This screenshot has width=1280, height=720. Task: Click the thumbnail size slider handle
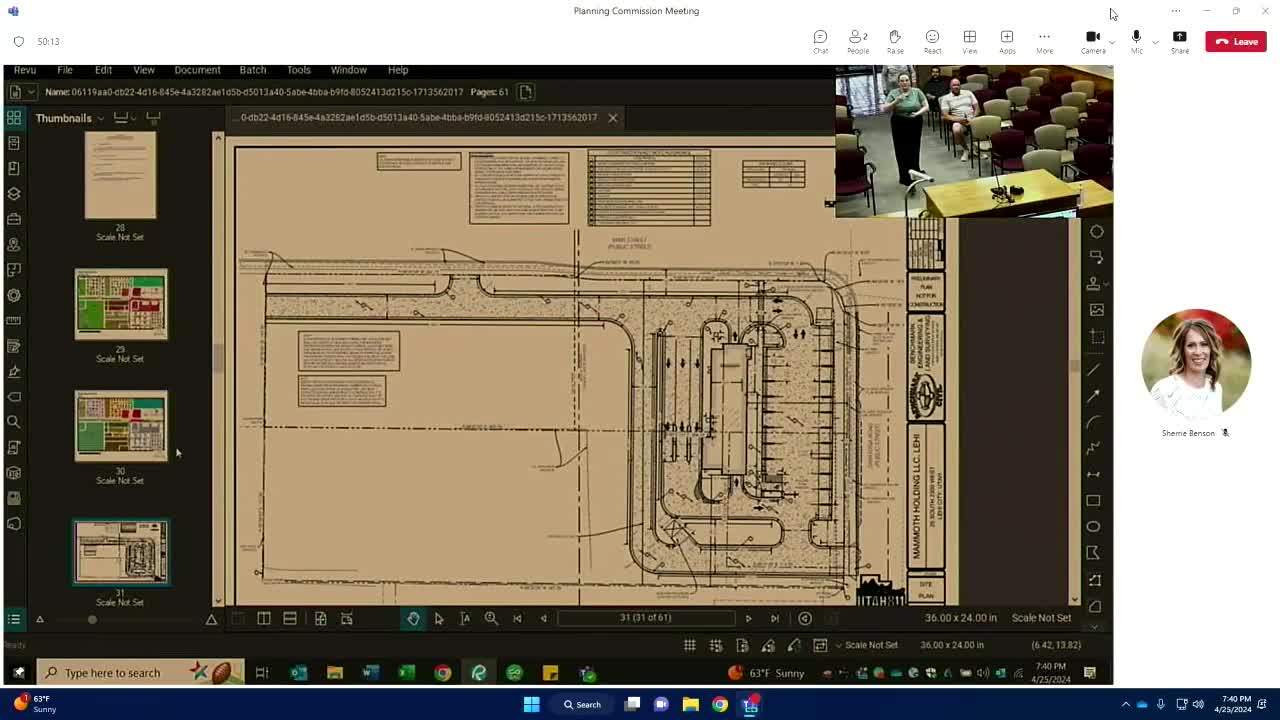(92, 620)
